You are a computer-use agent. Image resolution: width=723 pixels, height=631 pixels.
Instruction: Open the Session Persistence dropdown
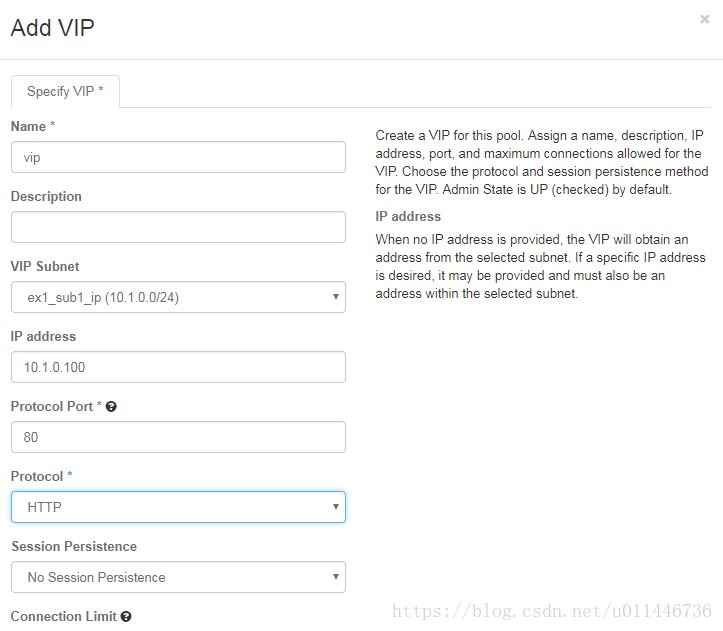point(178,577)
